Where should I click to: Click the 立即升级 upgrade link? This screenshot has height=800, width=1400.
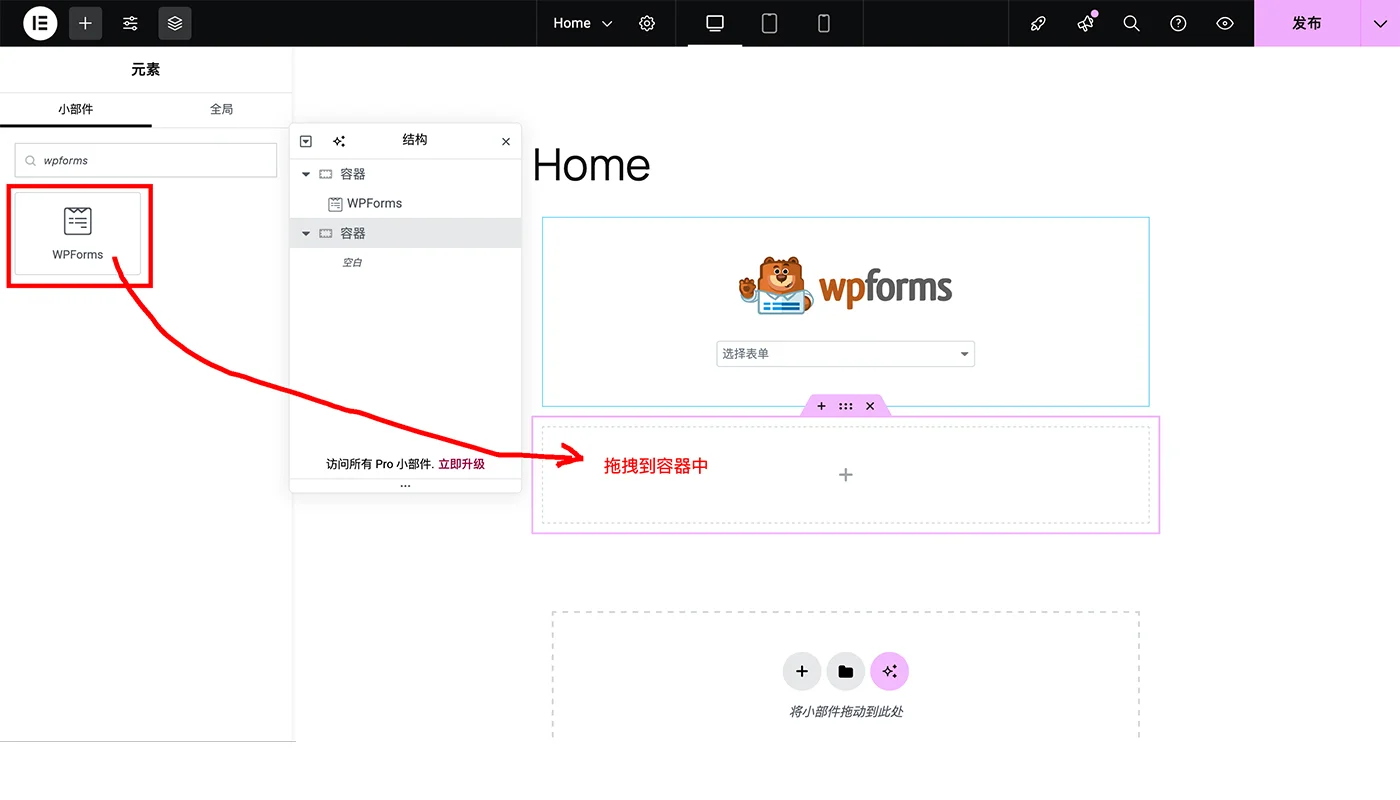click(461, 463)
